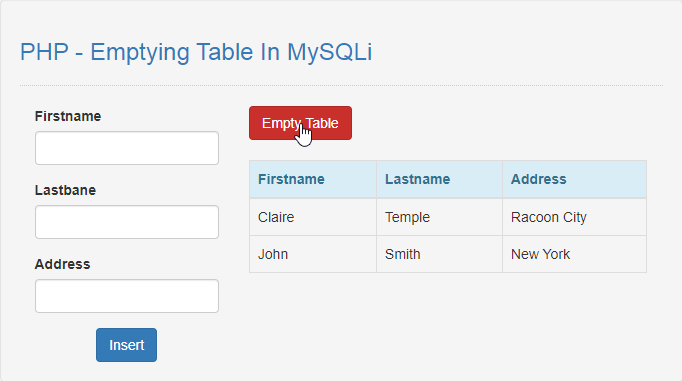Click the Claire table cell
Image resolution: width=682 pixels, height=381 pixels.
pos(313,217)
